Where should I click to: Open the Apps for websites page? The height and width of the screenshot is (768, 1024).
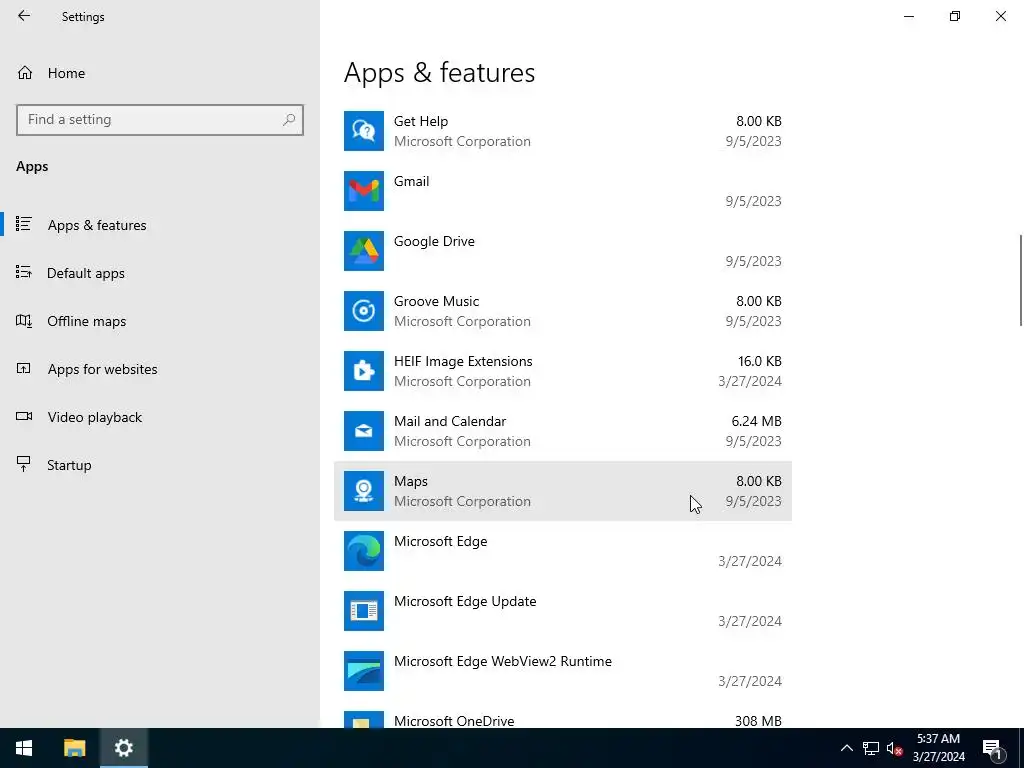[x=160, y=369]
